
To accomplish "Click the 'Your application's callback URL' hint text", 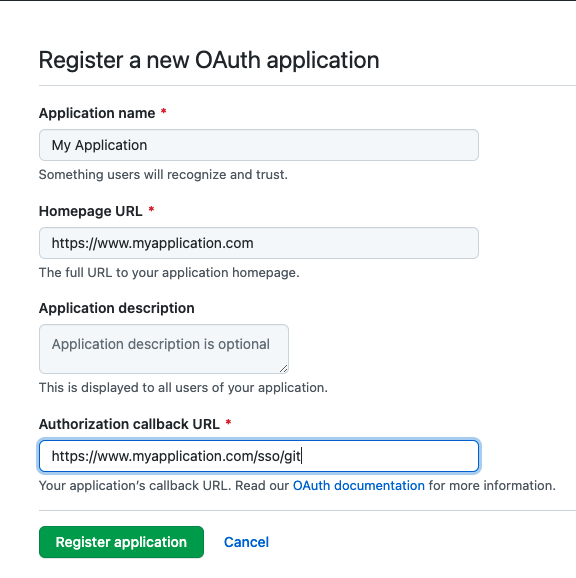I will pyautogui.click(x=297, y=485).
